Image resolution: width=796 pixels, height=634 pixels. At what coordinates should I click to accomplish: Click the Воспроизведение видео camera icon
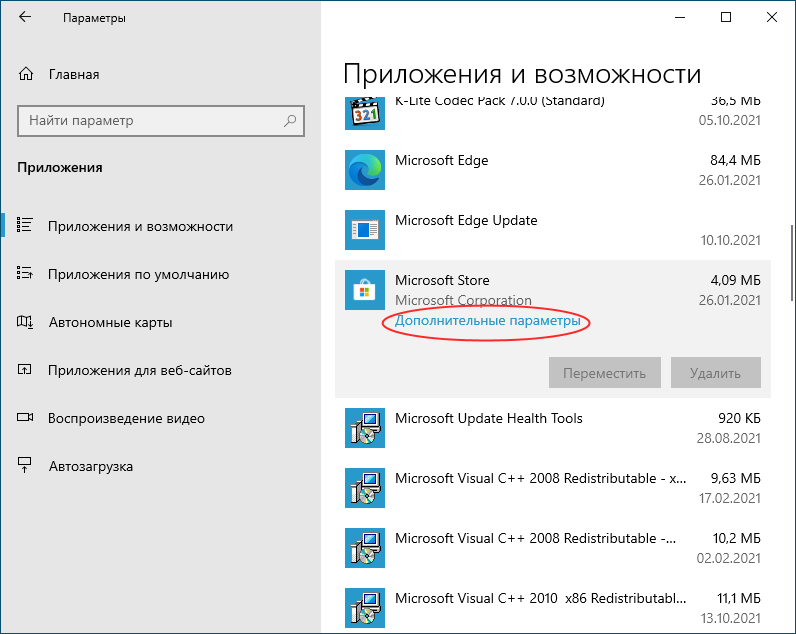[25, 417]
